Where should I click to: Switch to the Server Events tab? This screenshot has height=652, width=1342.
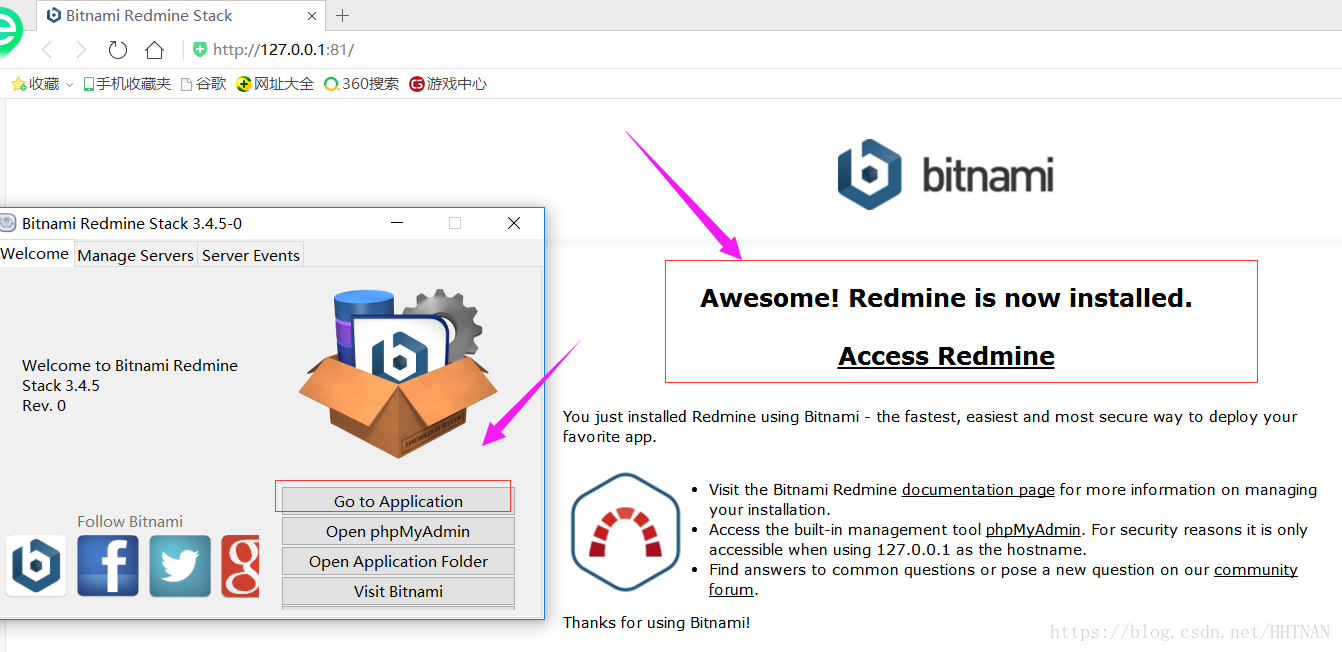[250, 255]
